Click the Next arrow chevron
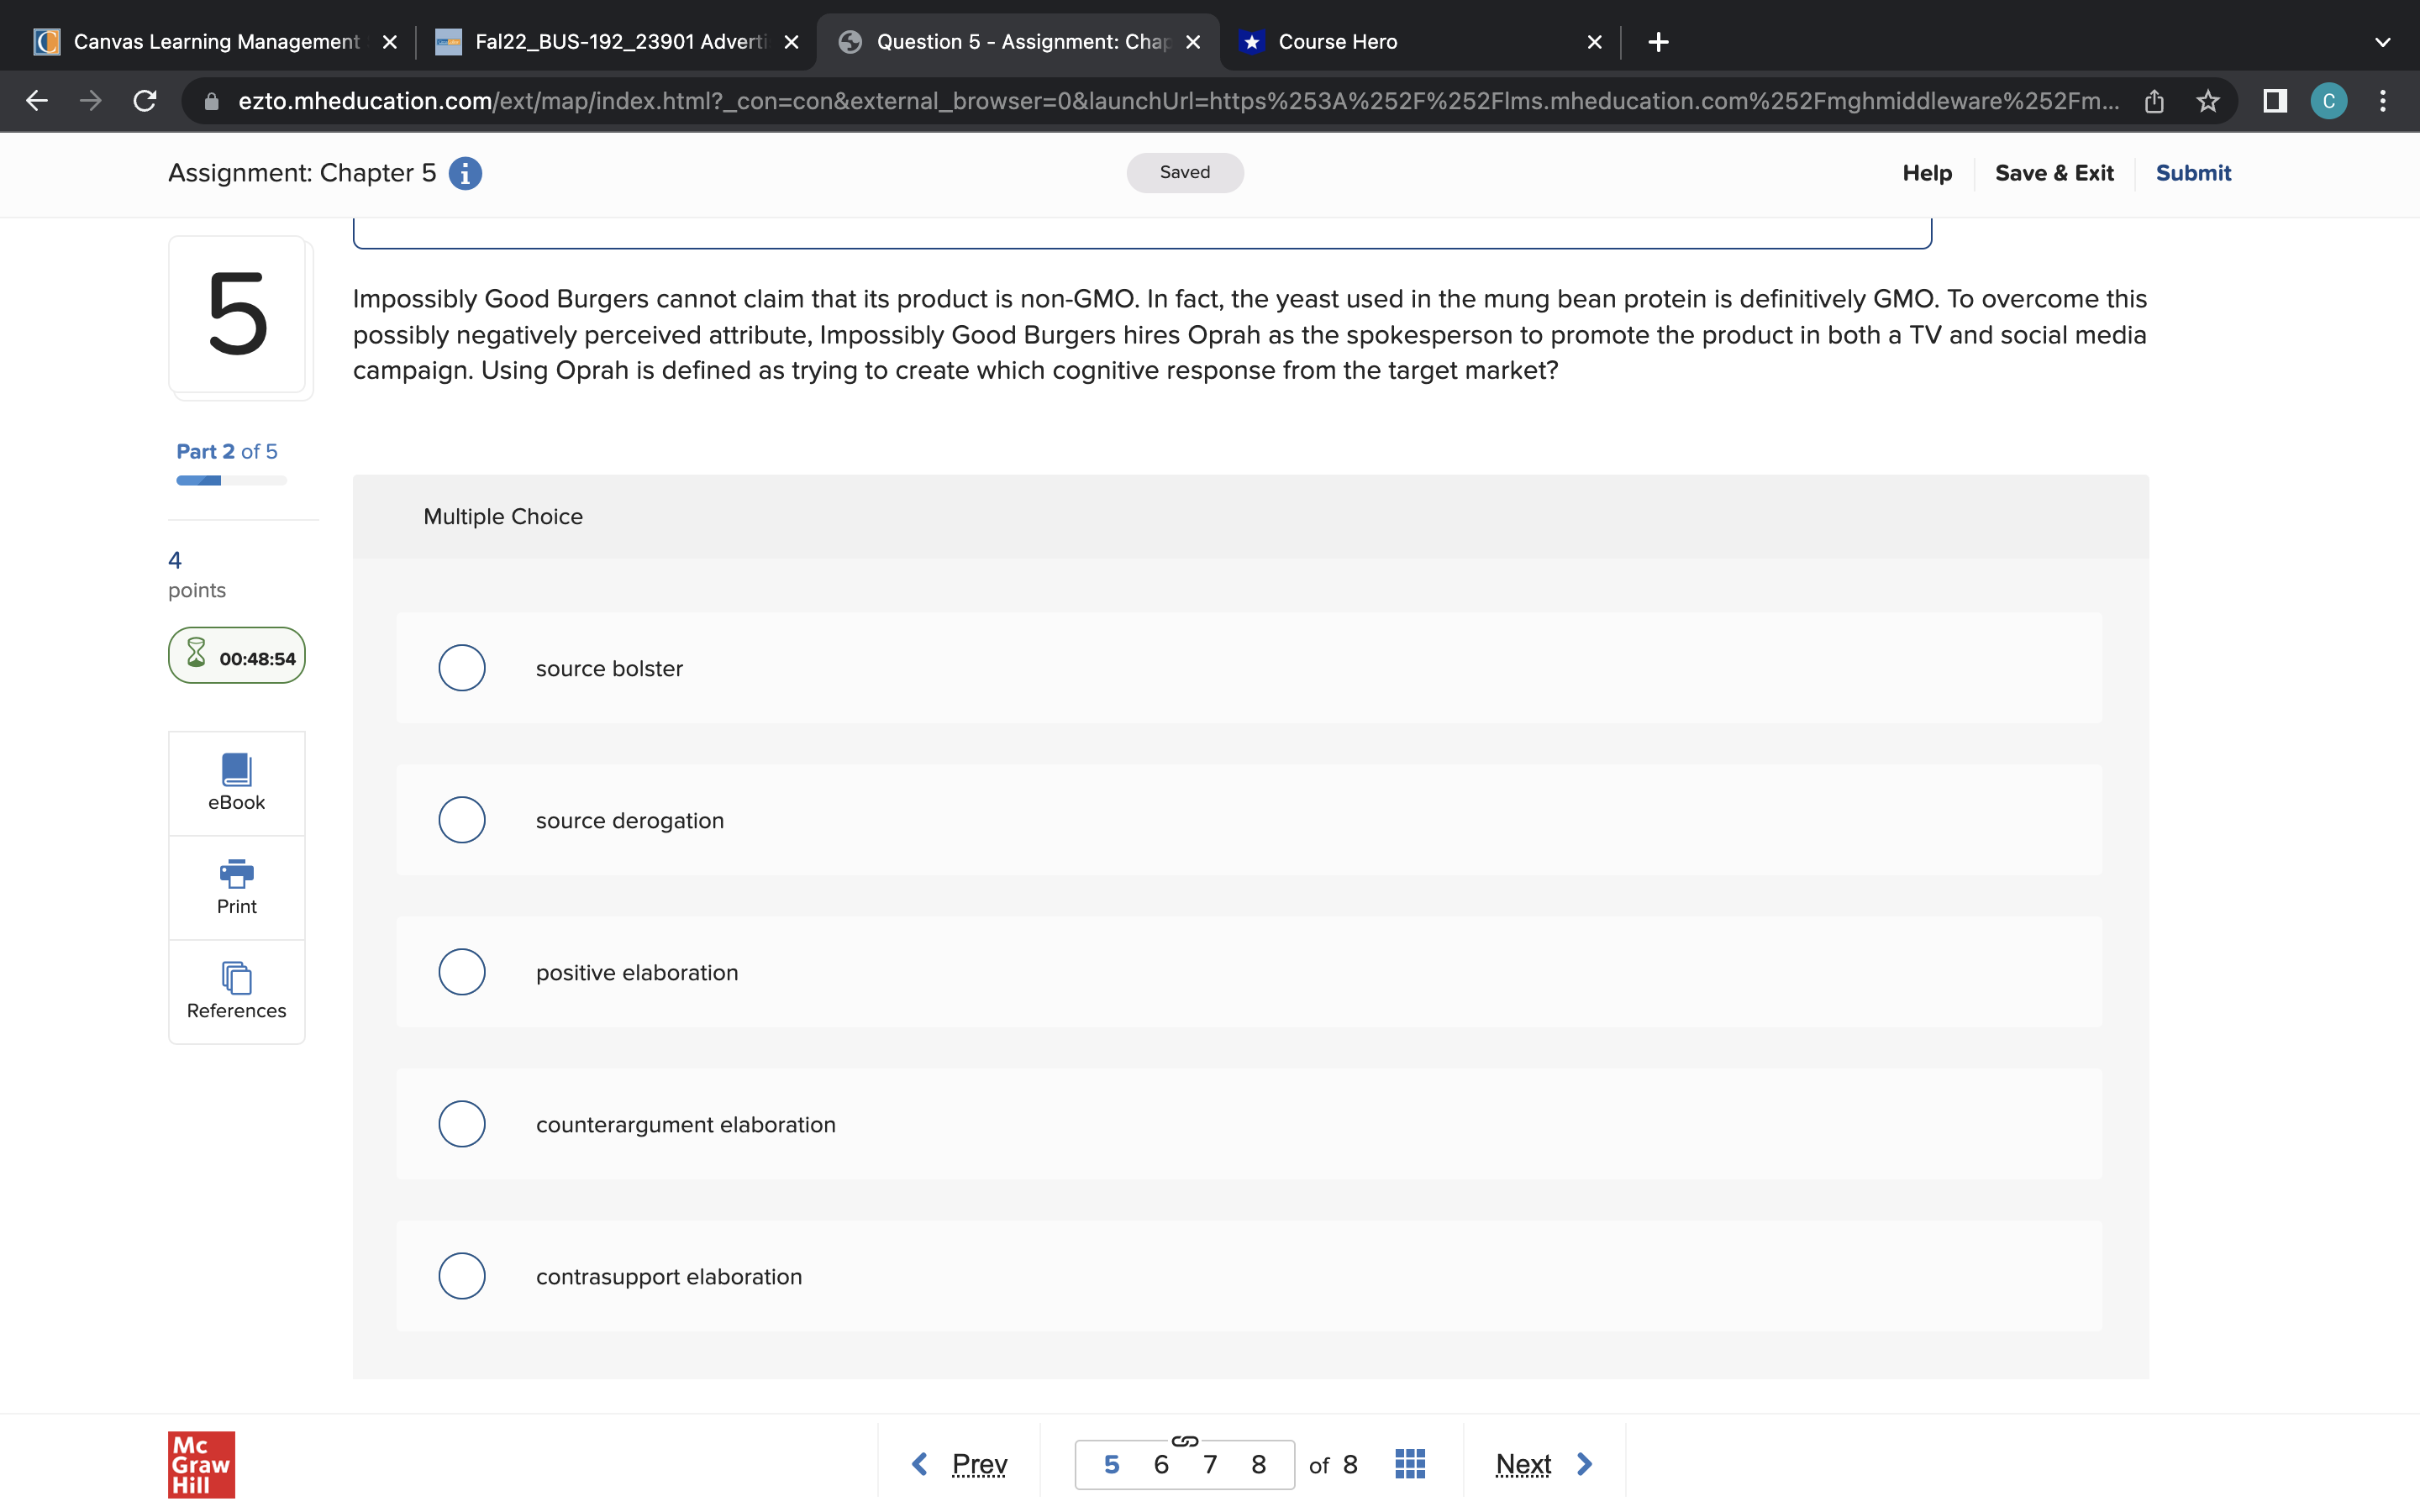Screen dimensions: 2420x1512 pos(1583,1463)
